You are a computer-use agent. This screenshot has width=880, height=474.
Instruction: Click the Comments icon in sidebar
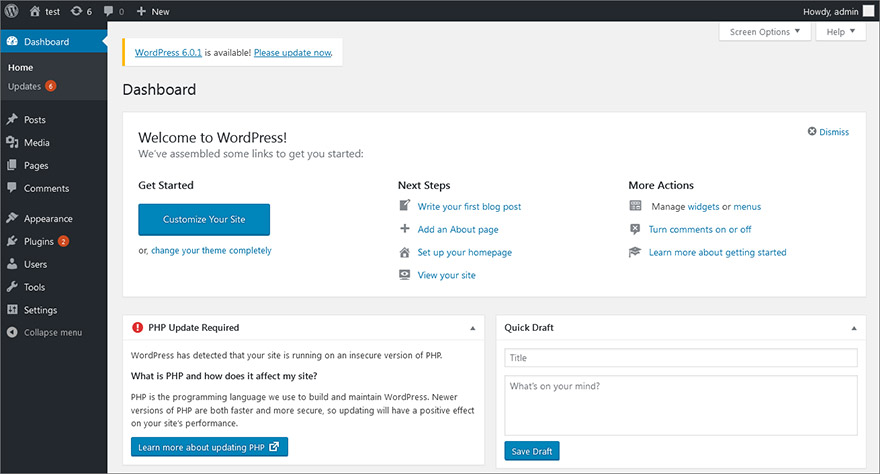point(12,188)
